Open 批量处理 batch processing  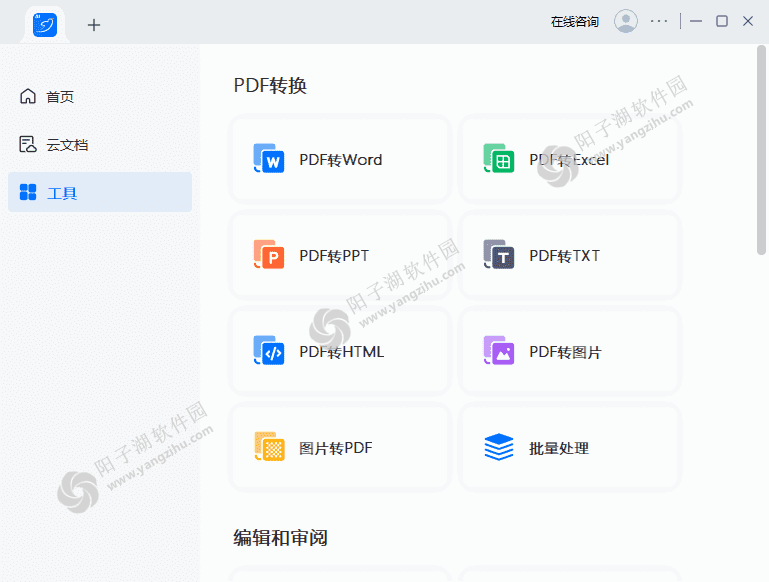pyautogui.click(x=570, y=447)
